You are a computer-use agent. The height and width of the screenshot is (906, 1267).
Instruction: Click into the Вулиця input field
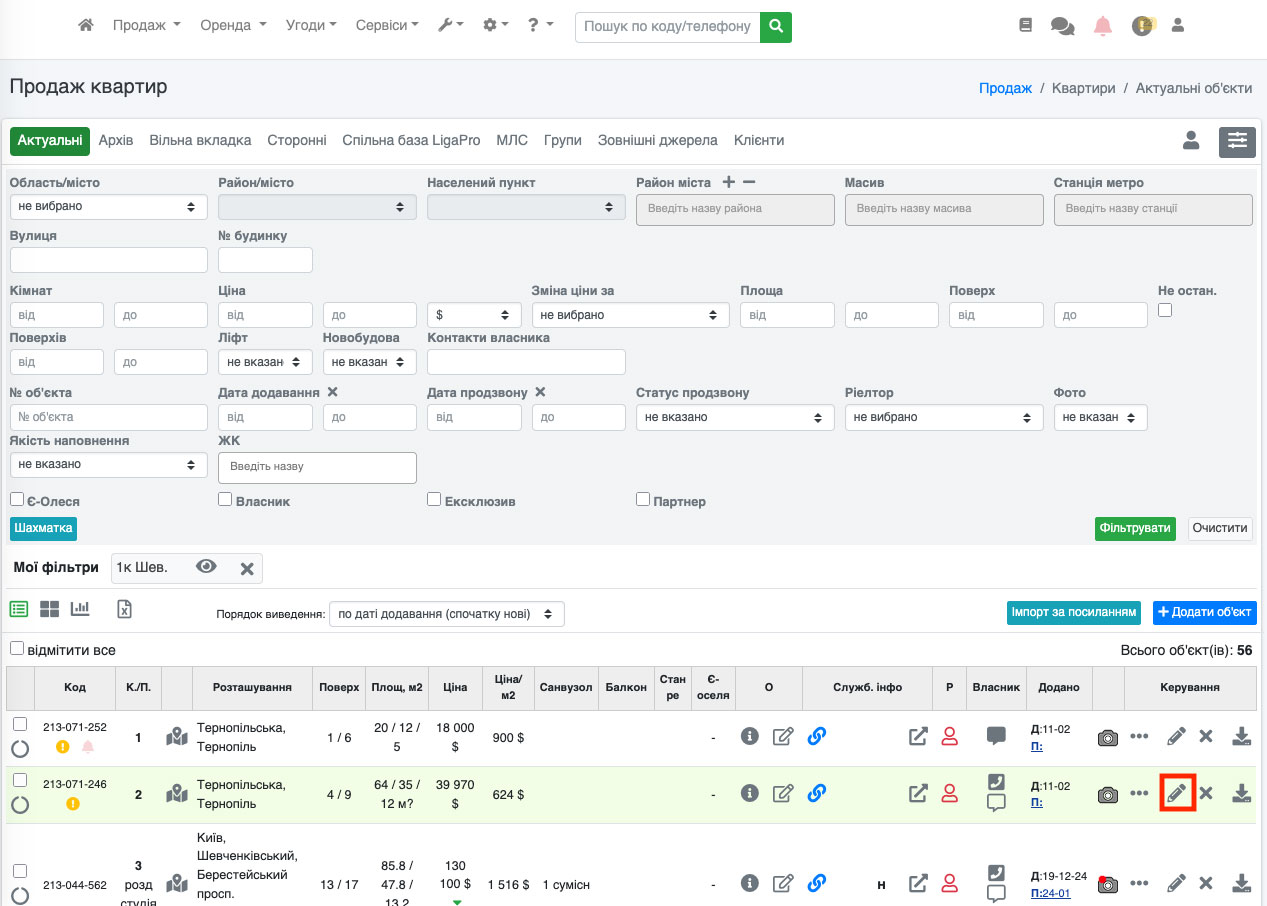pyautogui.click(x=108, y=260)
